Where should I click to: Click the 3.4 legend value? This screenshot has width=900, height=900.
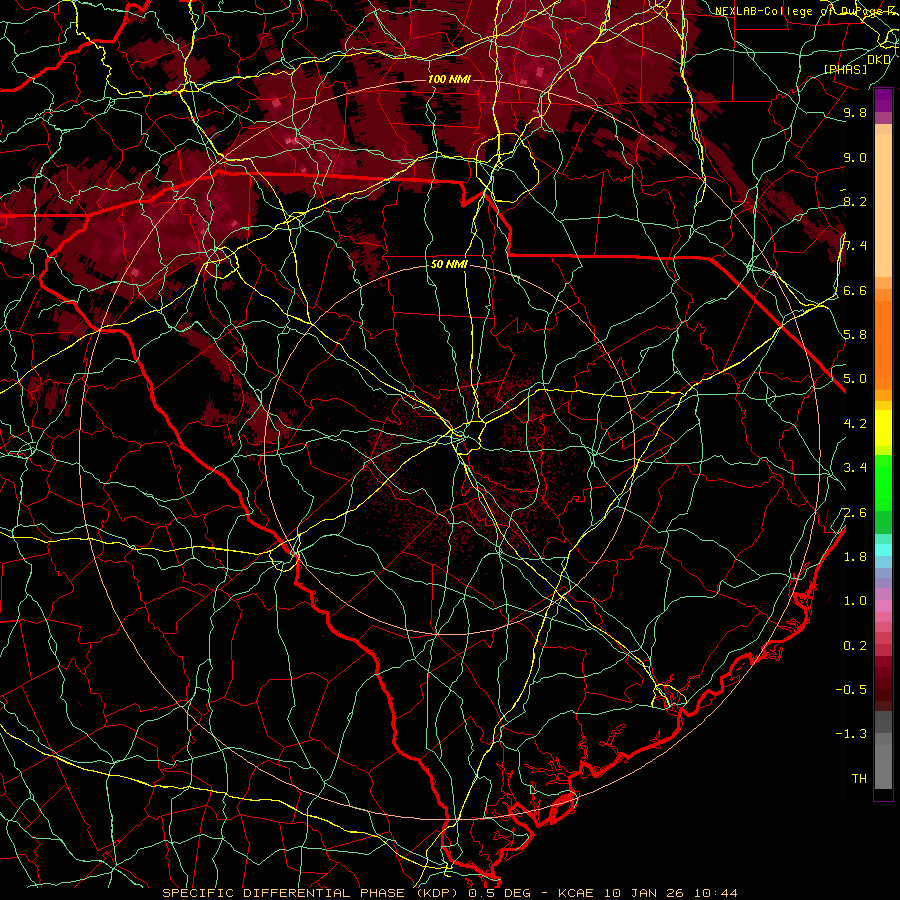tap(855, 468)
